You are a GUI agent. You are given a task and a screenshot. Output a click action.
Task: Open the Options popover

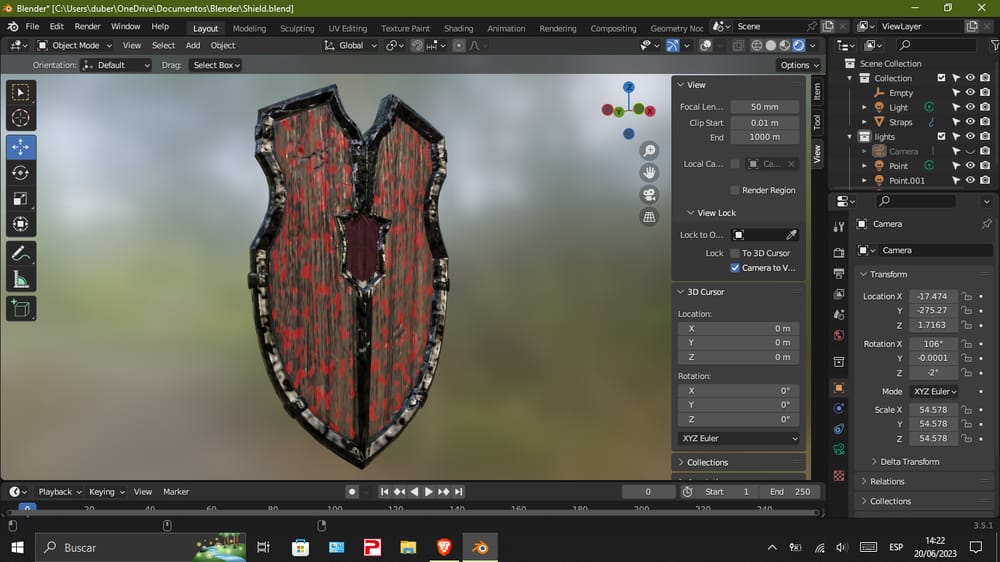pos(798,65)
